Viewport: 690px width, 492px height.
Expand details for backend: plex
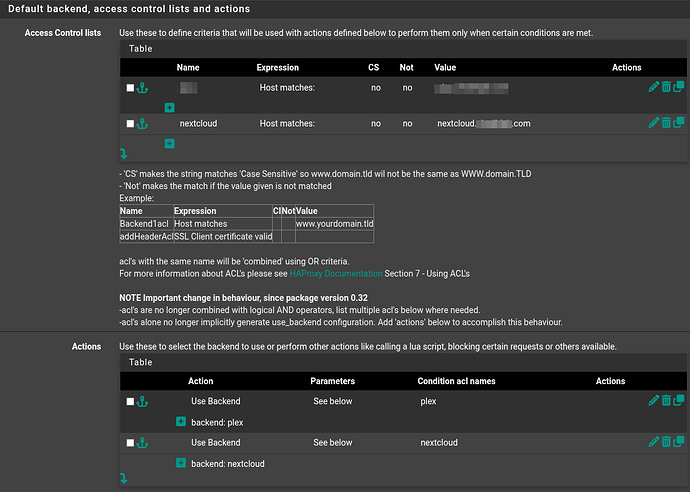click(x=181, y=422)
